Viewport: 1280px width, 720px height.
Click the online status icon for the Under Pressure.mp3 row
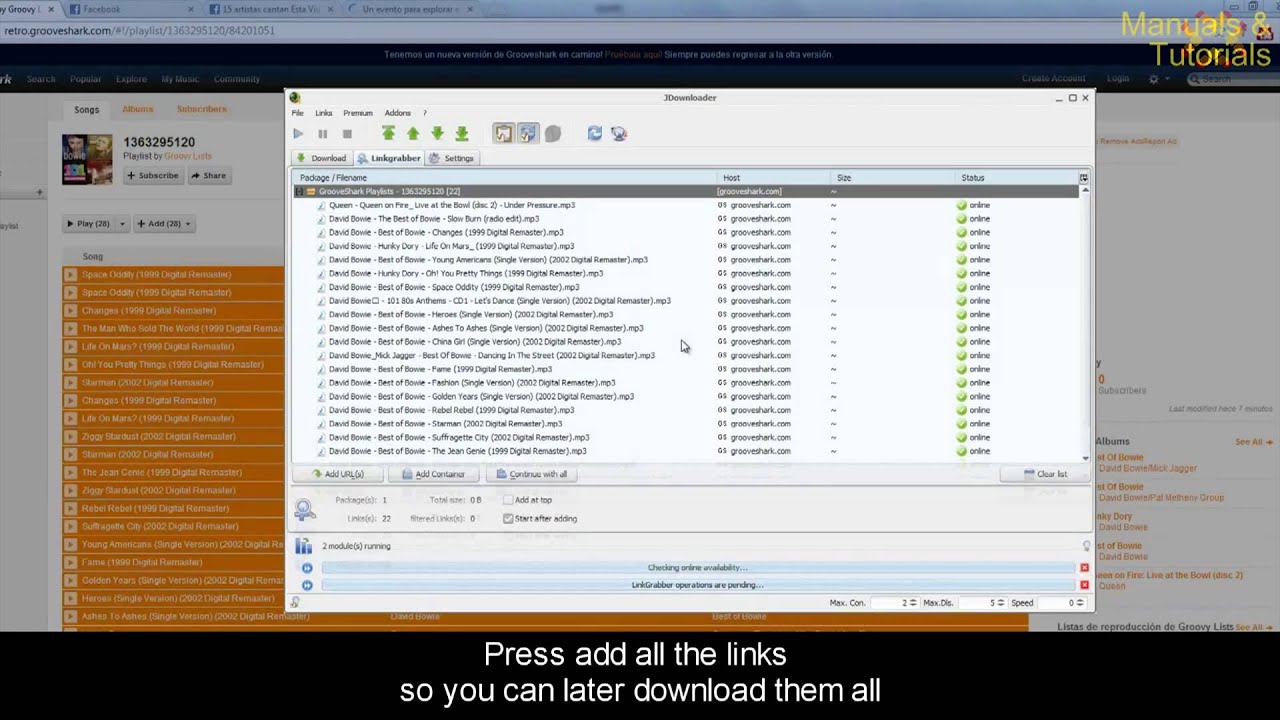961,205
